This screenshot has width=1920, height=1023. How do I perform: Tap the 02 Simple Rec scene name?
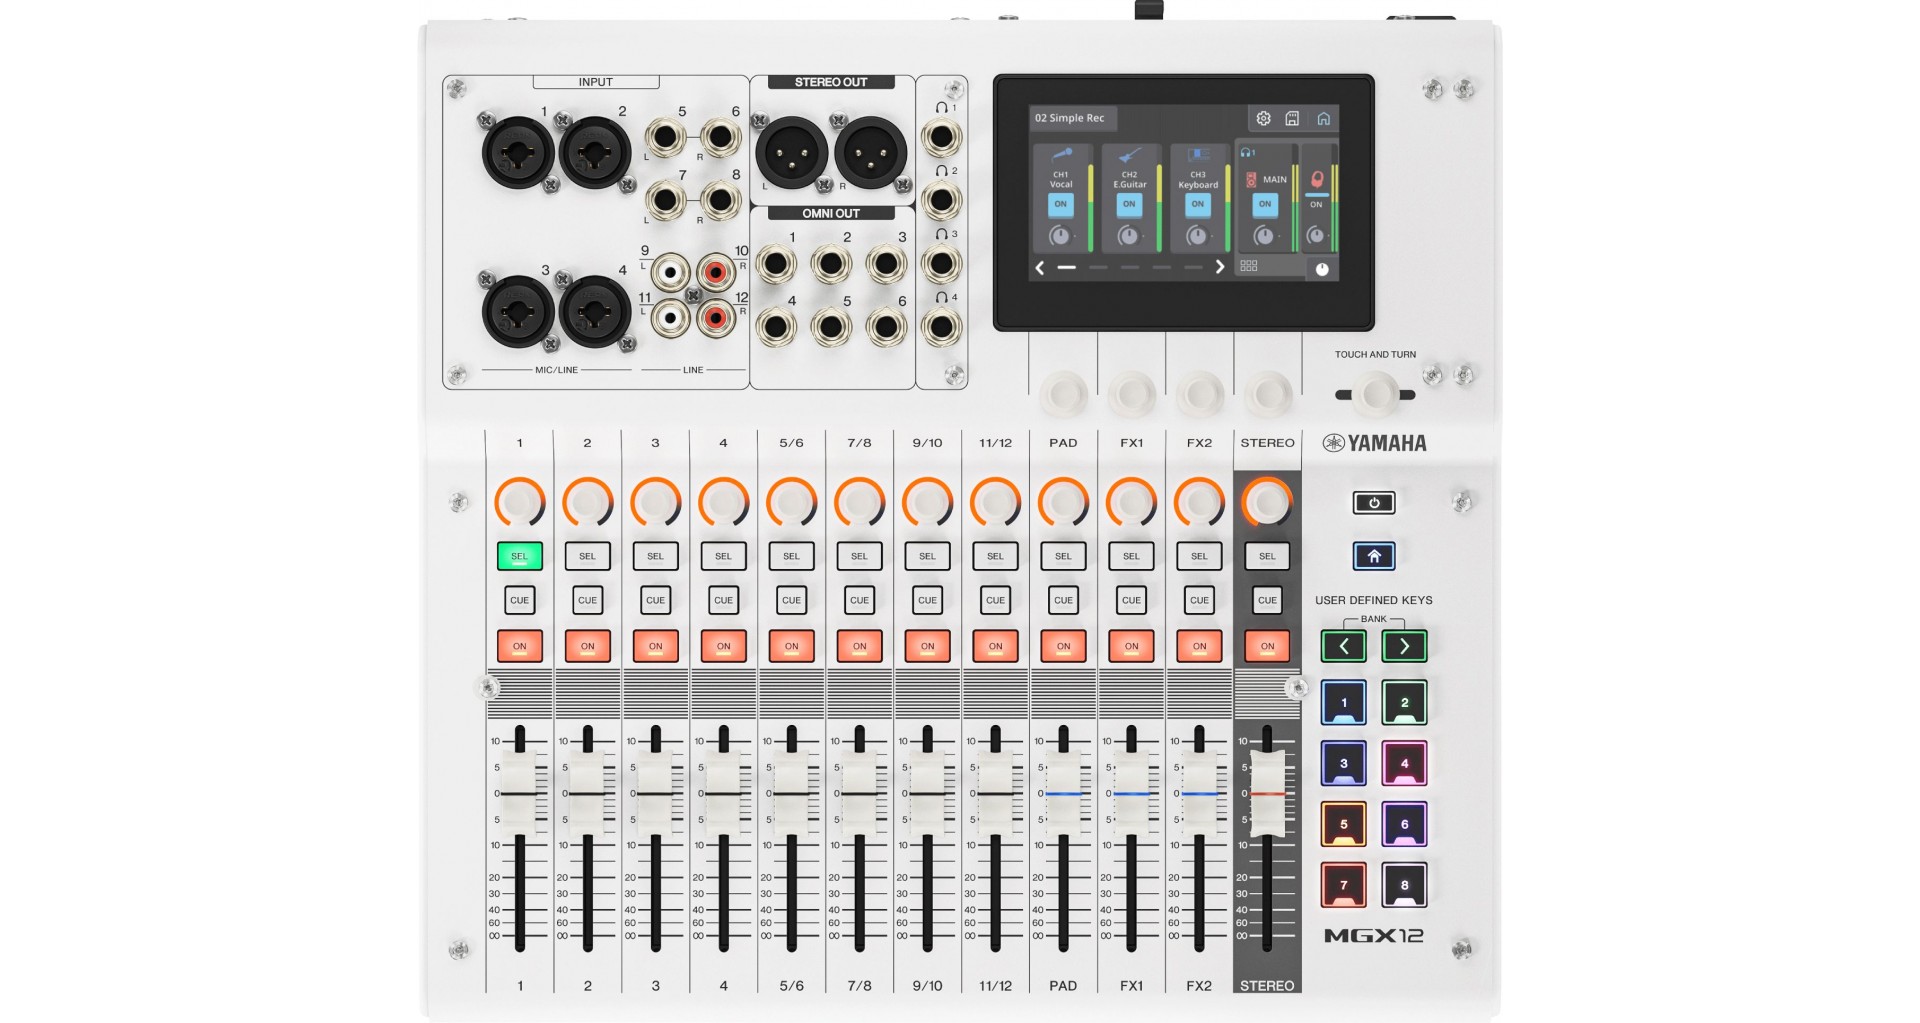click(1071, 118)
